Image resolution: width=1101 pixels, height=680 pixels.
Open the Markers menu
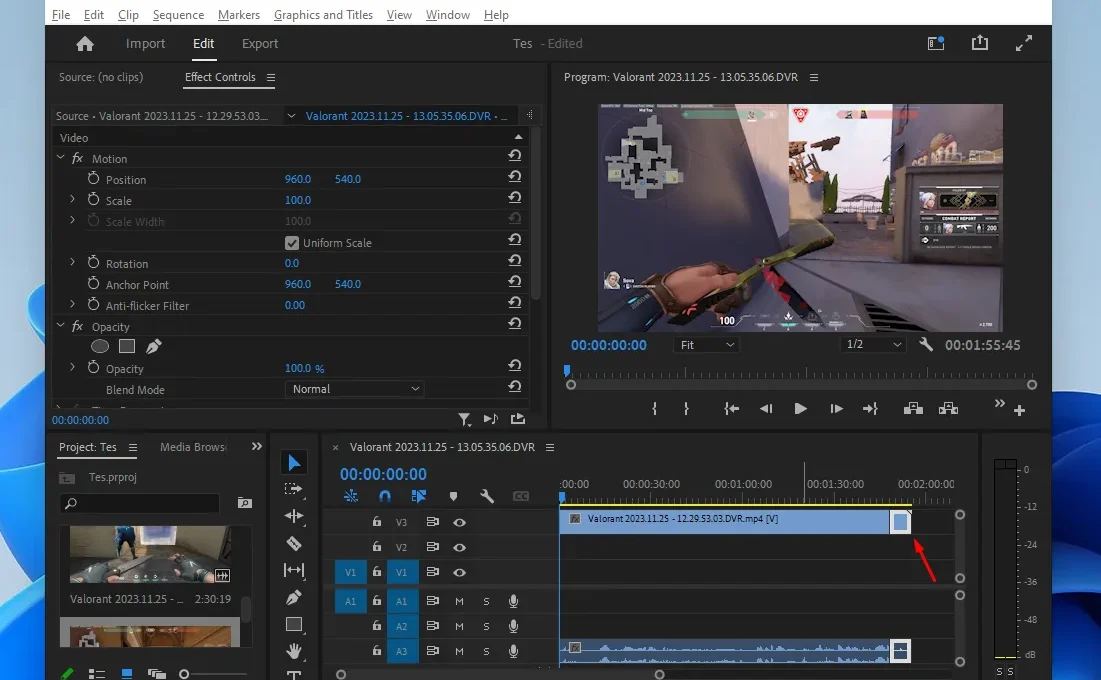pyautogui.click(x=239, y=15)
